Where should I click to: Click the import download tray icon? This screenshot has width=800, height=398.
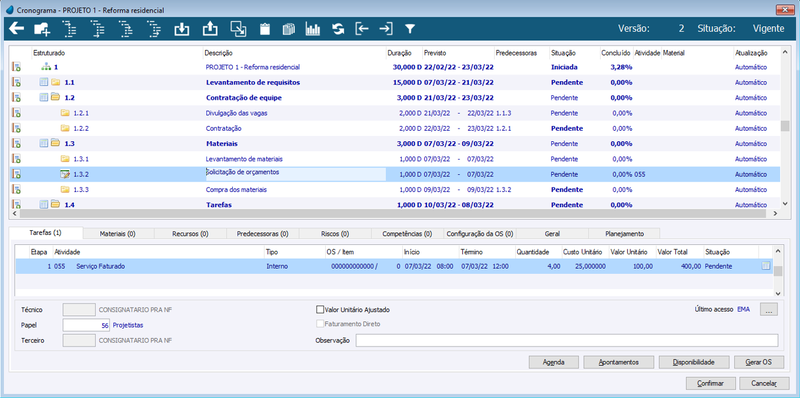pos(181,29)
